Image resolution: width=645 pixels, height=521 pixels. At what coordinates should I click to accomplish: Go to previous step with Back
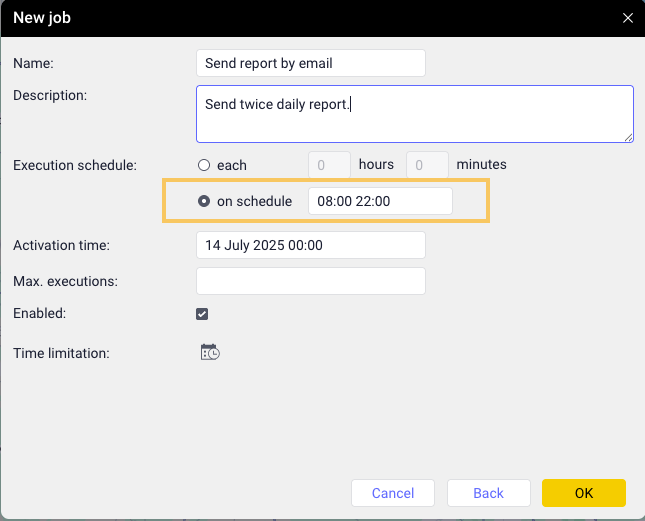[488, 493]
